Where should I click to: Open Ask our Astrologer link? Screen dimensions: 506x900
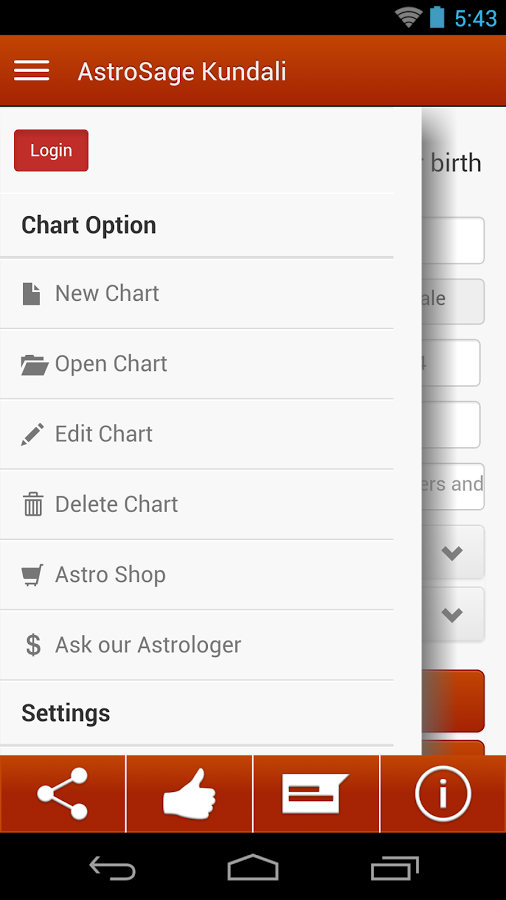[197, 645]
